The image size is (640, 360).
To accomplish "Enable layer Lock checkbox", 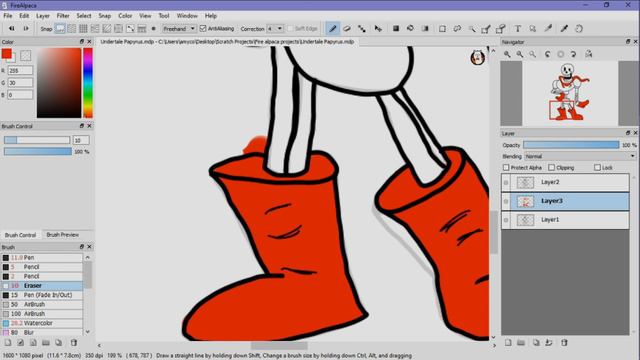I will point(597,167).
